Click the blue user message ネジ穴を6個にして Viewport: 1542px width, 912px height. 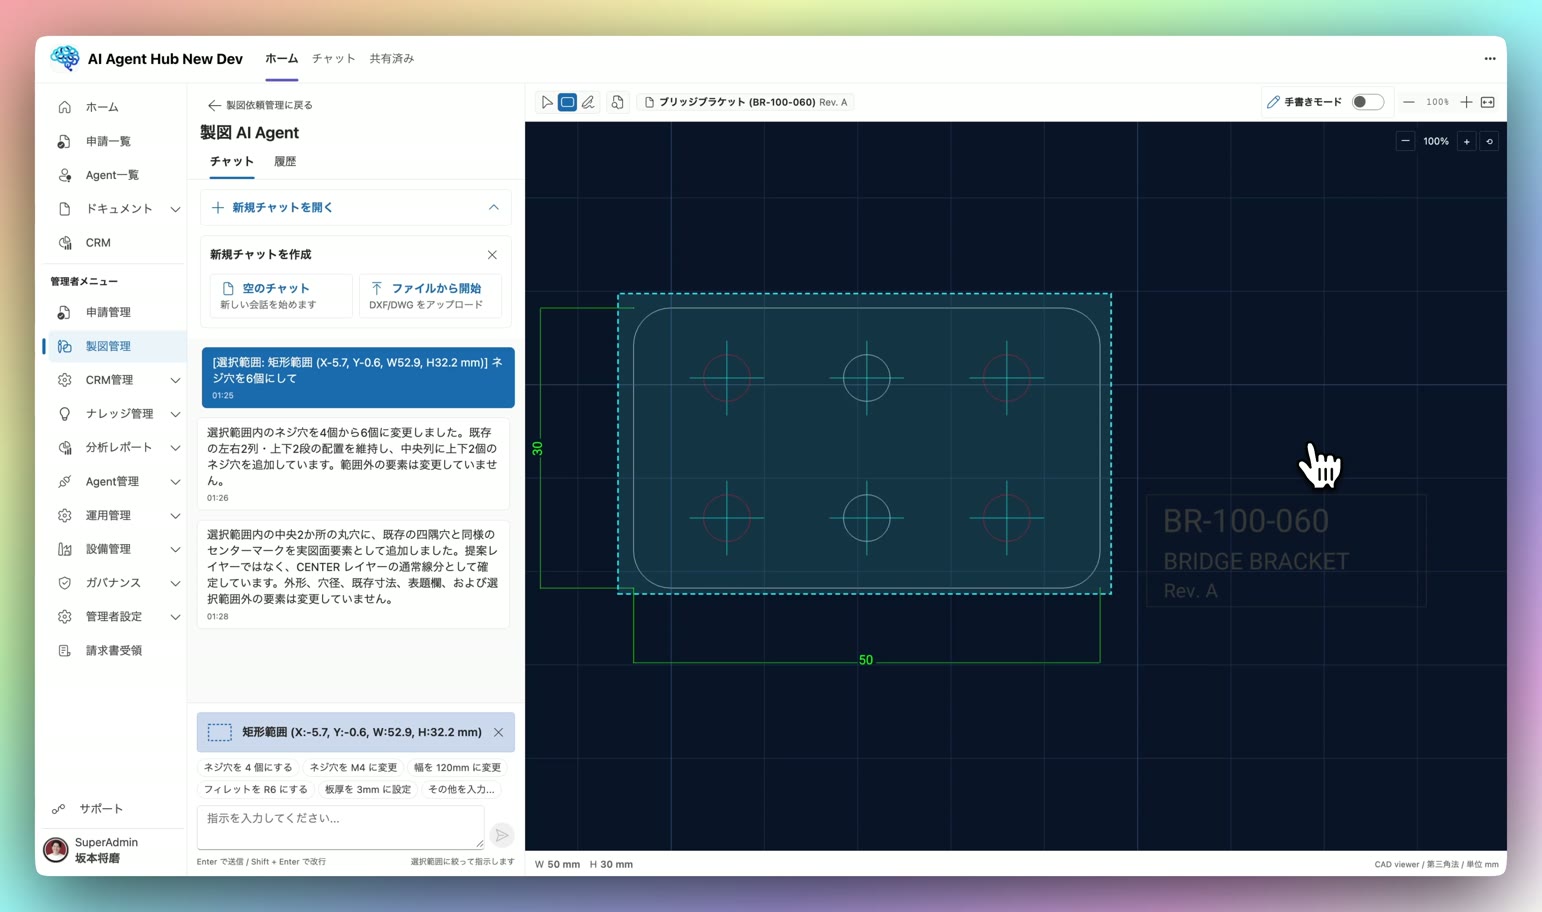(x=358, y=377)
